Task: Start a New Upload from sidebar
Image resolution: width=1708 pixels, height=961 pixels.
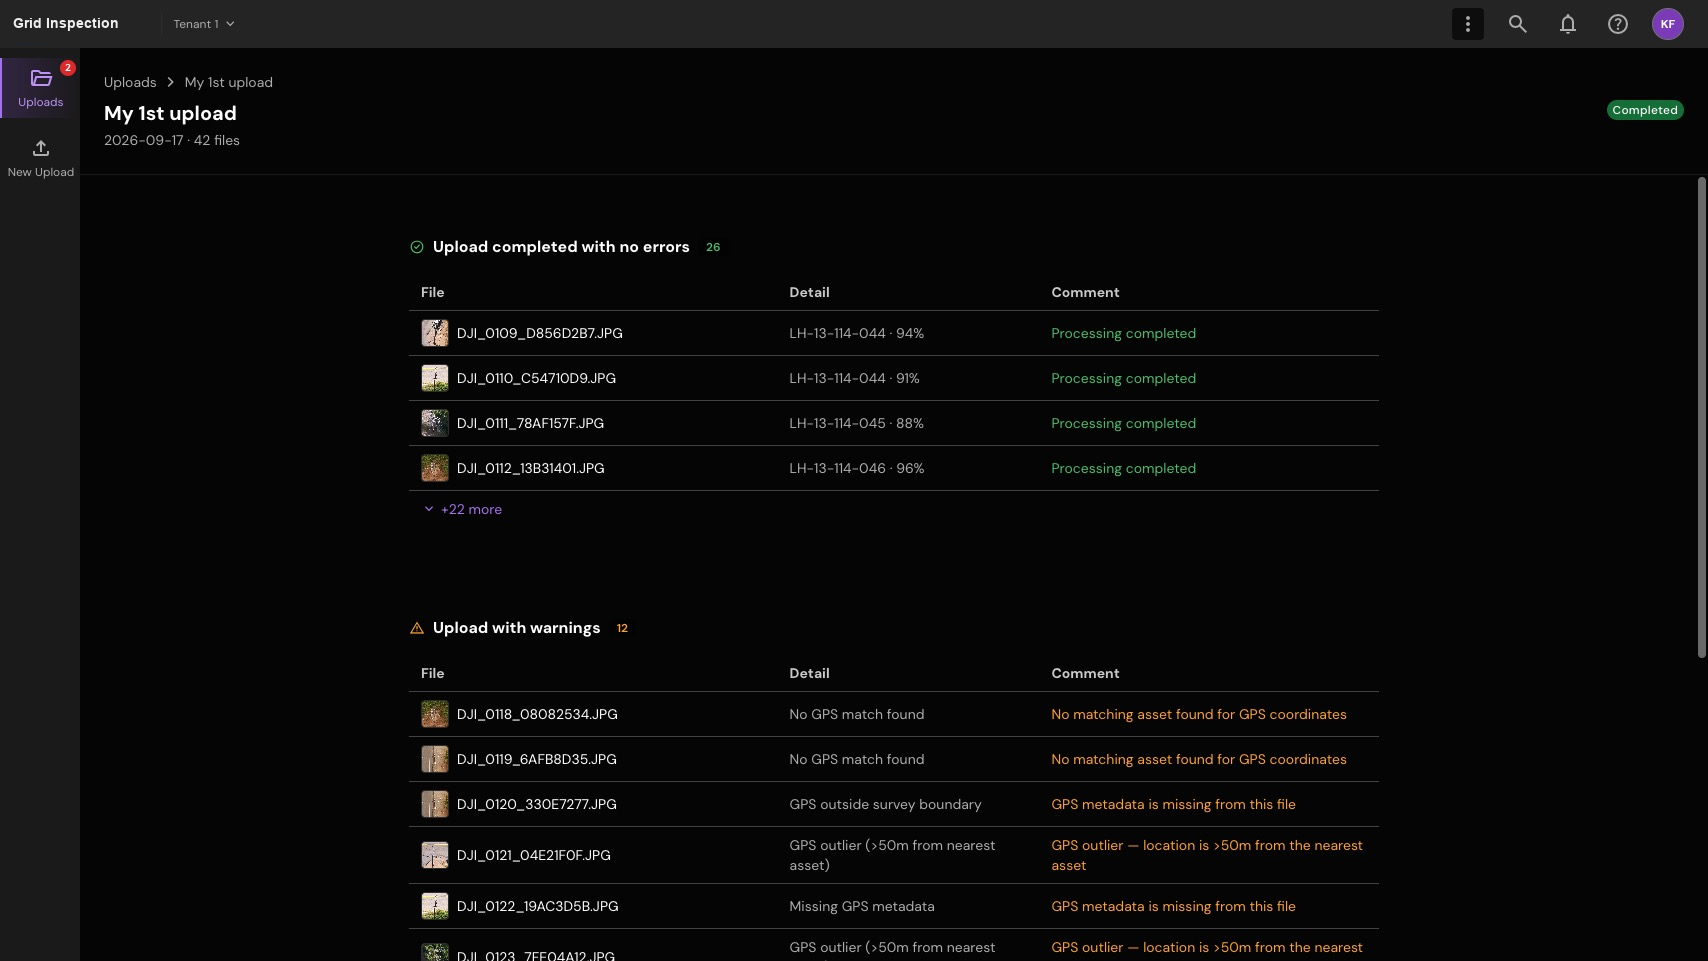Action: 40,158
